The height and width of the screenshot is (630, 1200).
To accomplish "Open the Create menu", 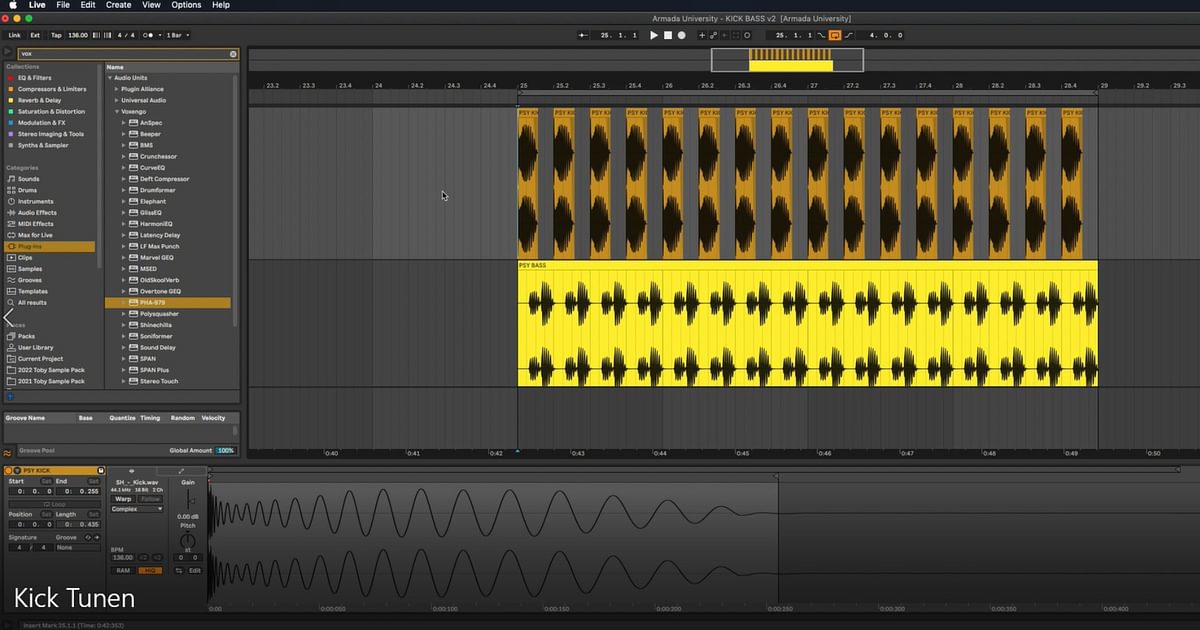I will point(117,5).
